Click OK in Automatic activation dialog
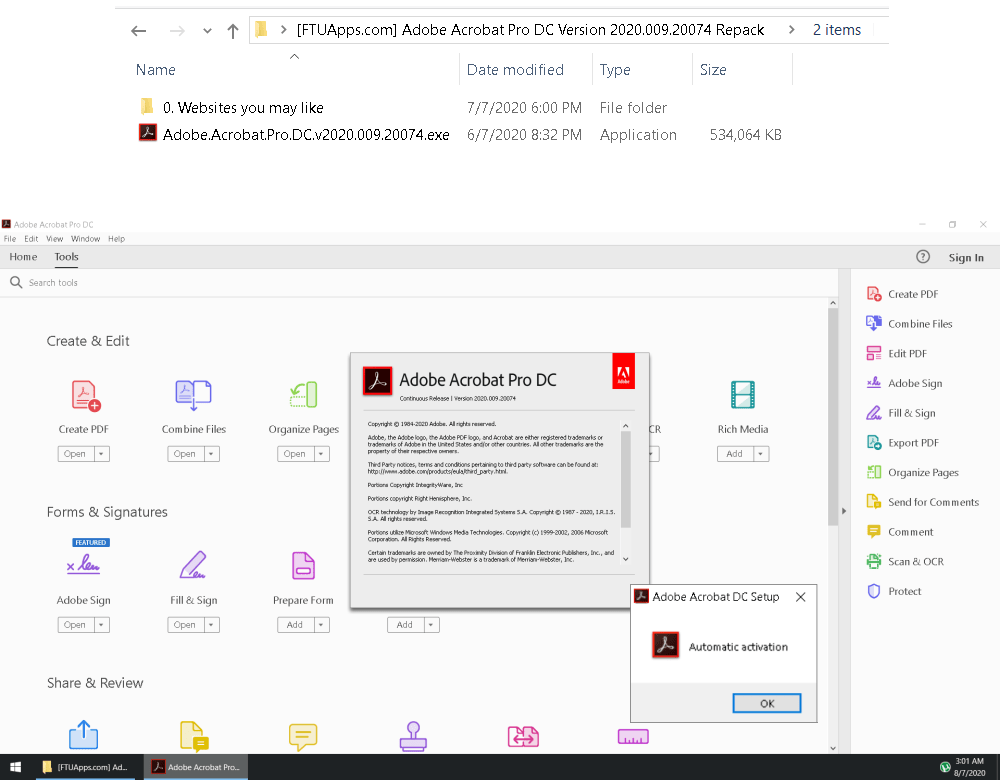The width and height of the screenshot is (1000, 780). 767,703
